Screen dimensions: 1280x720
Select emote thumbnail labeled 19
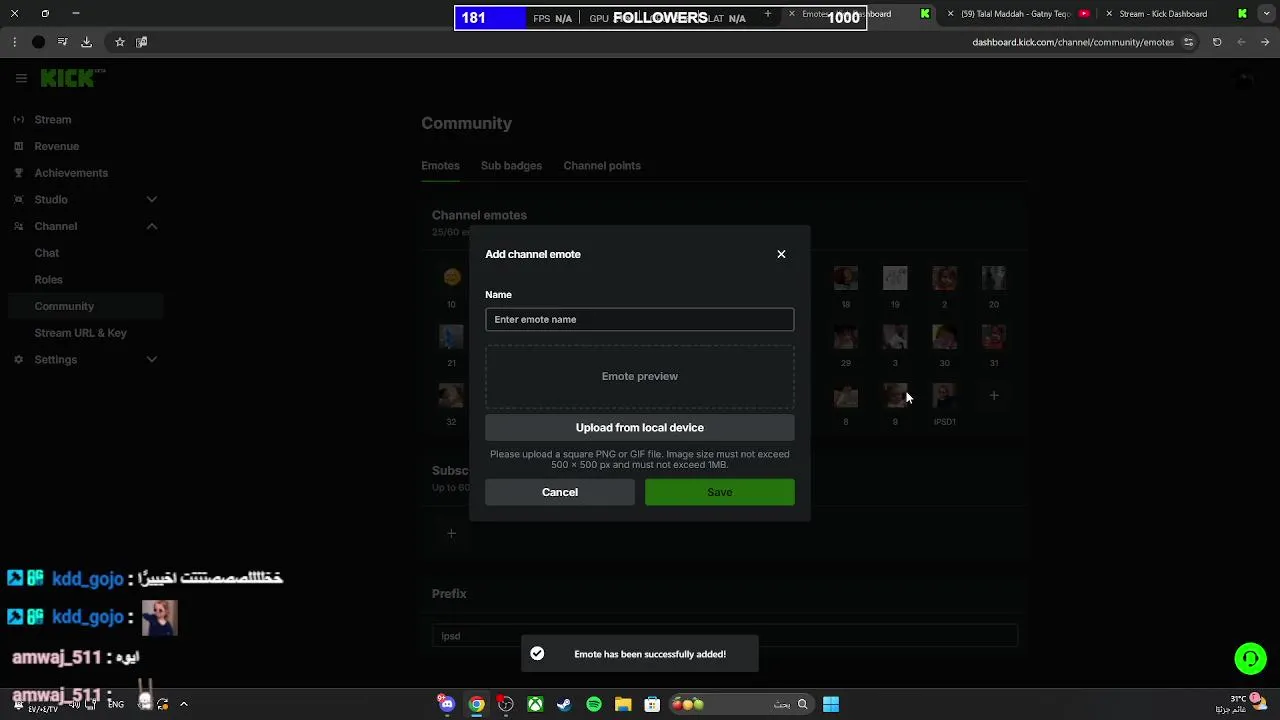coord(895,278)
